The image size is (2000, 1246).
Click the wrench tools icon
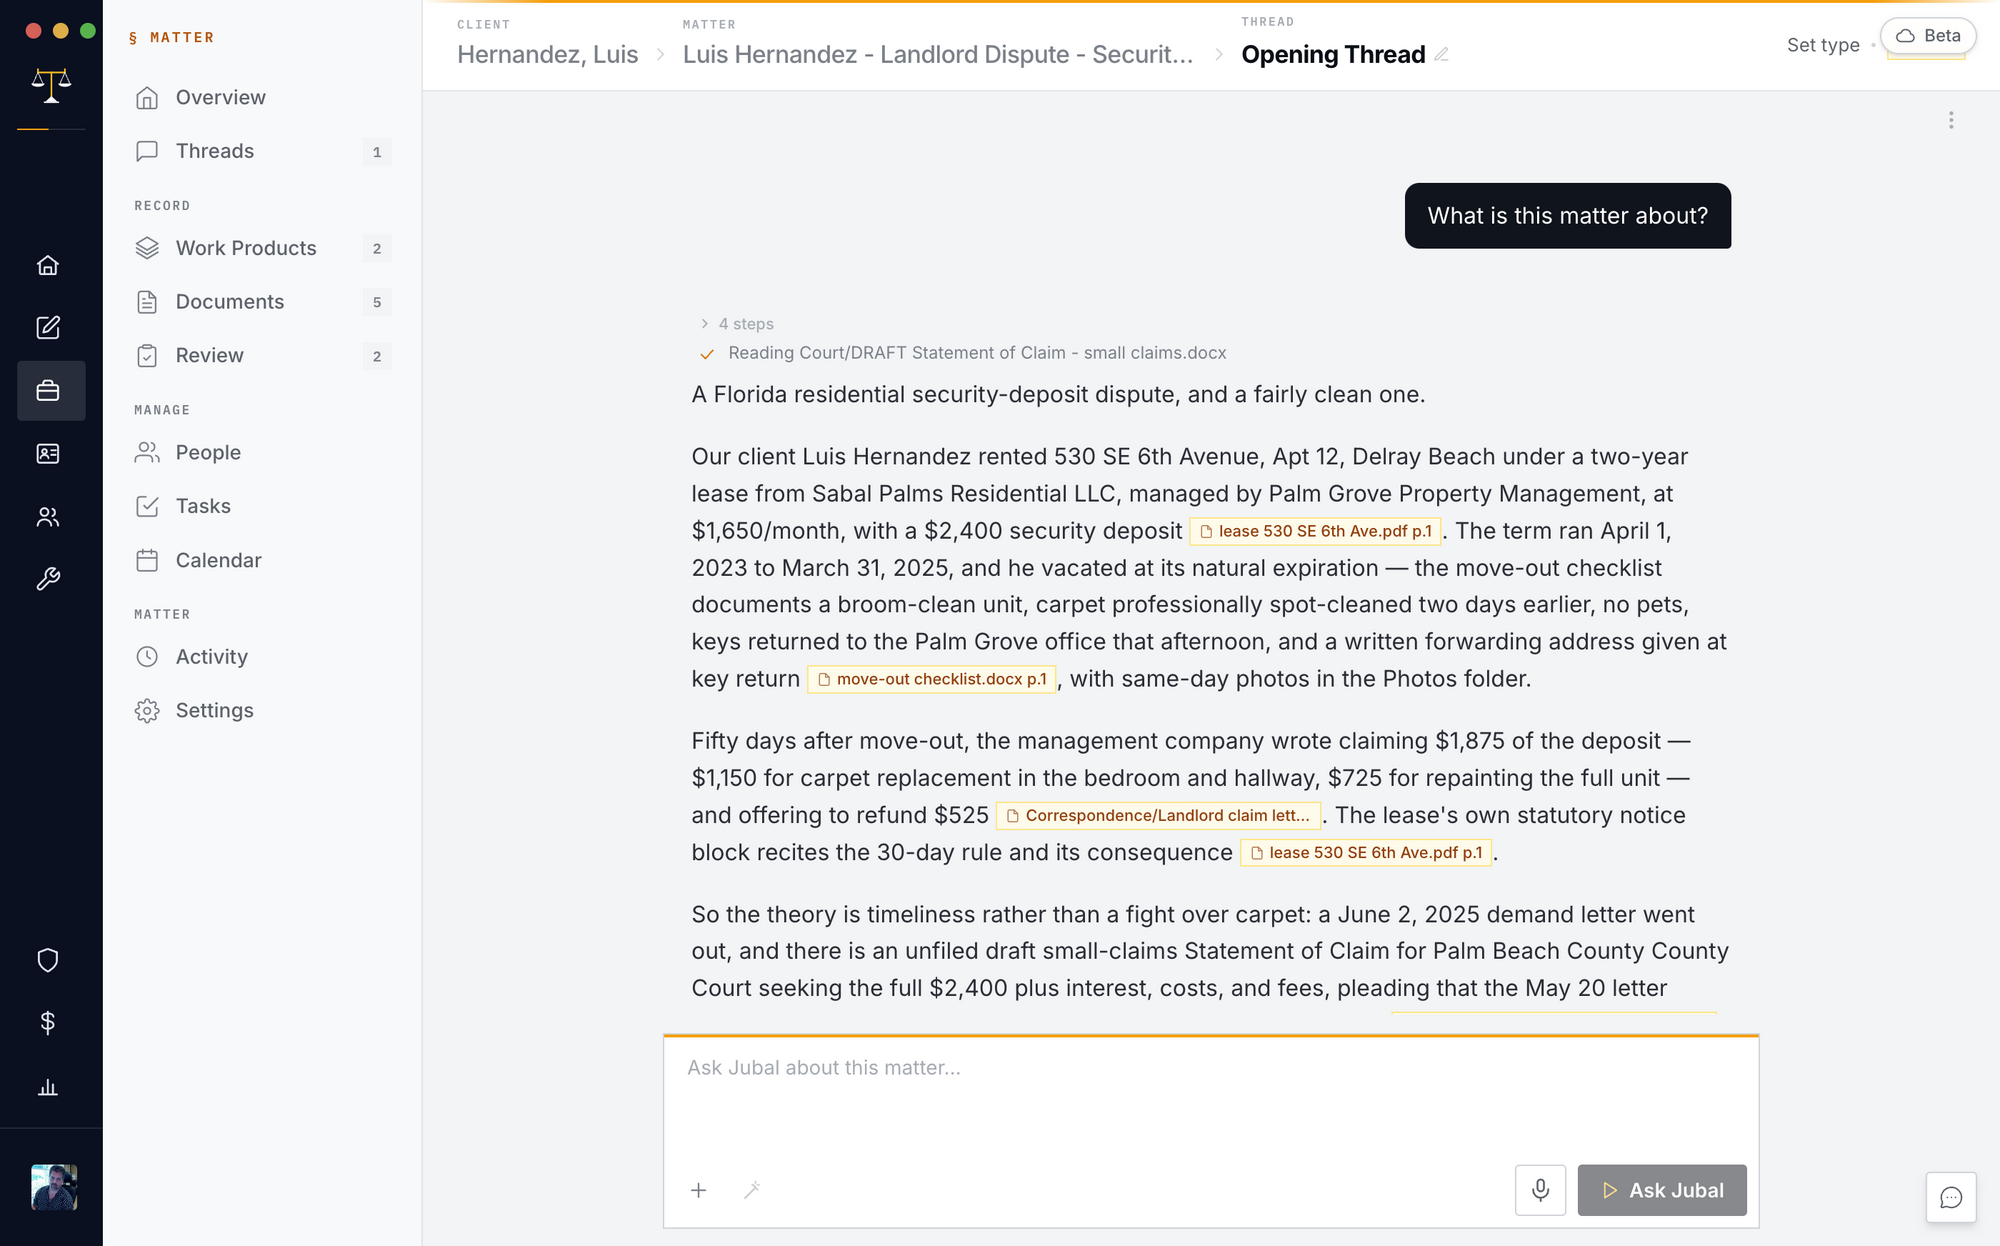coord(48,579)
